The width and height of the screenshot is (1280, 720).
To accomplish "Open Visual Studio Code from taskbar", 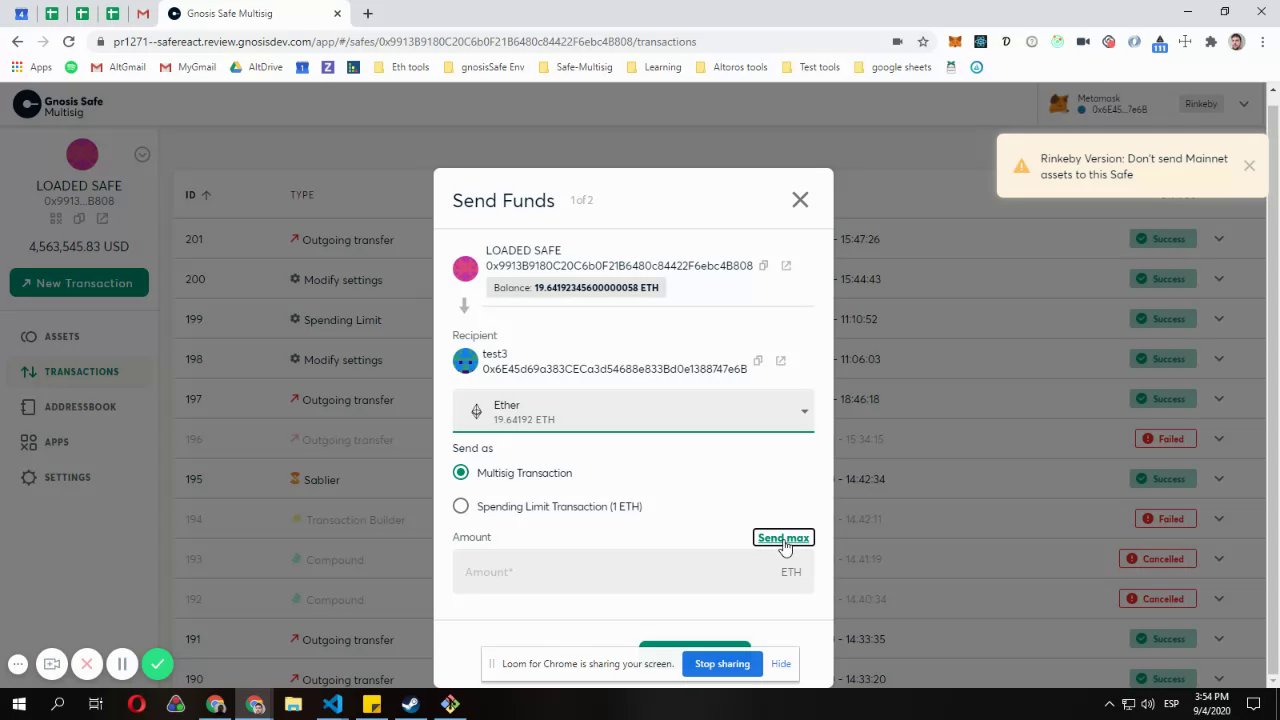I will 332,704.
